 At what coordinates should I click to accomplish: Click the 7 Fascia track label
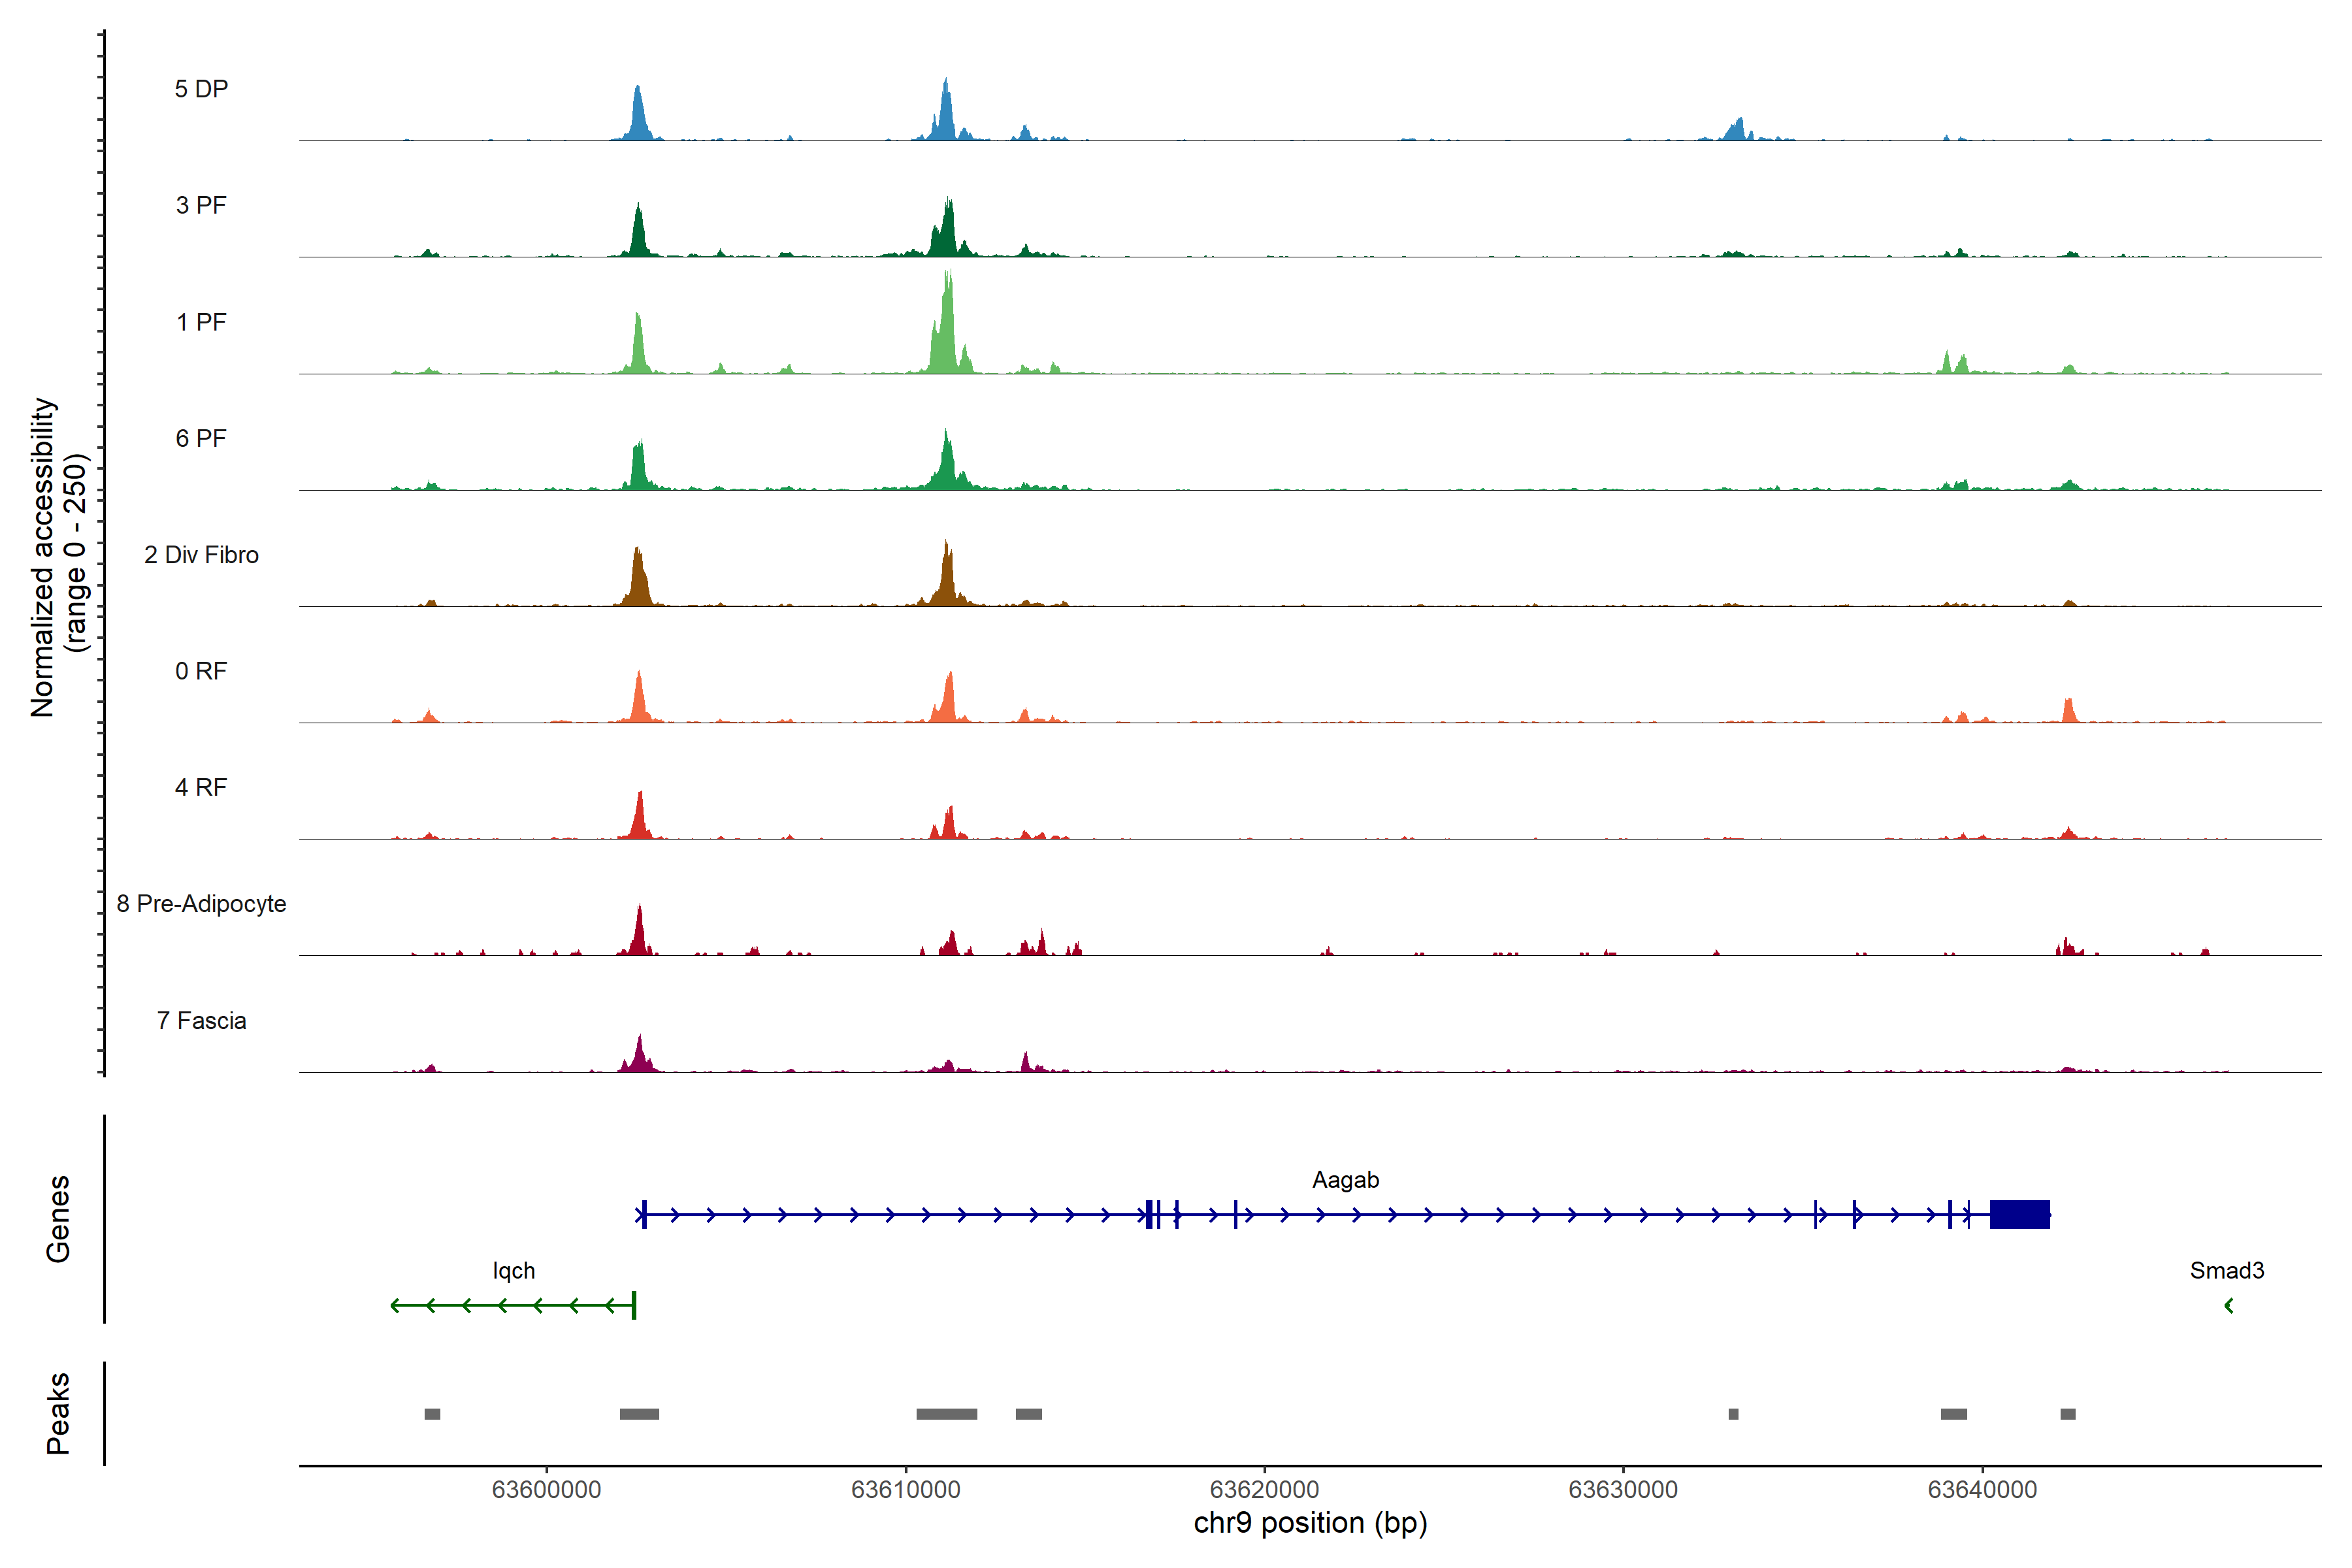tap(201, 1021)
